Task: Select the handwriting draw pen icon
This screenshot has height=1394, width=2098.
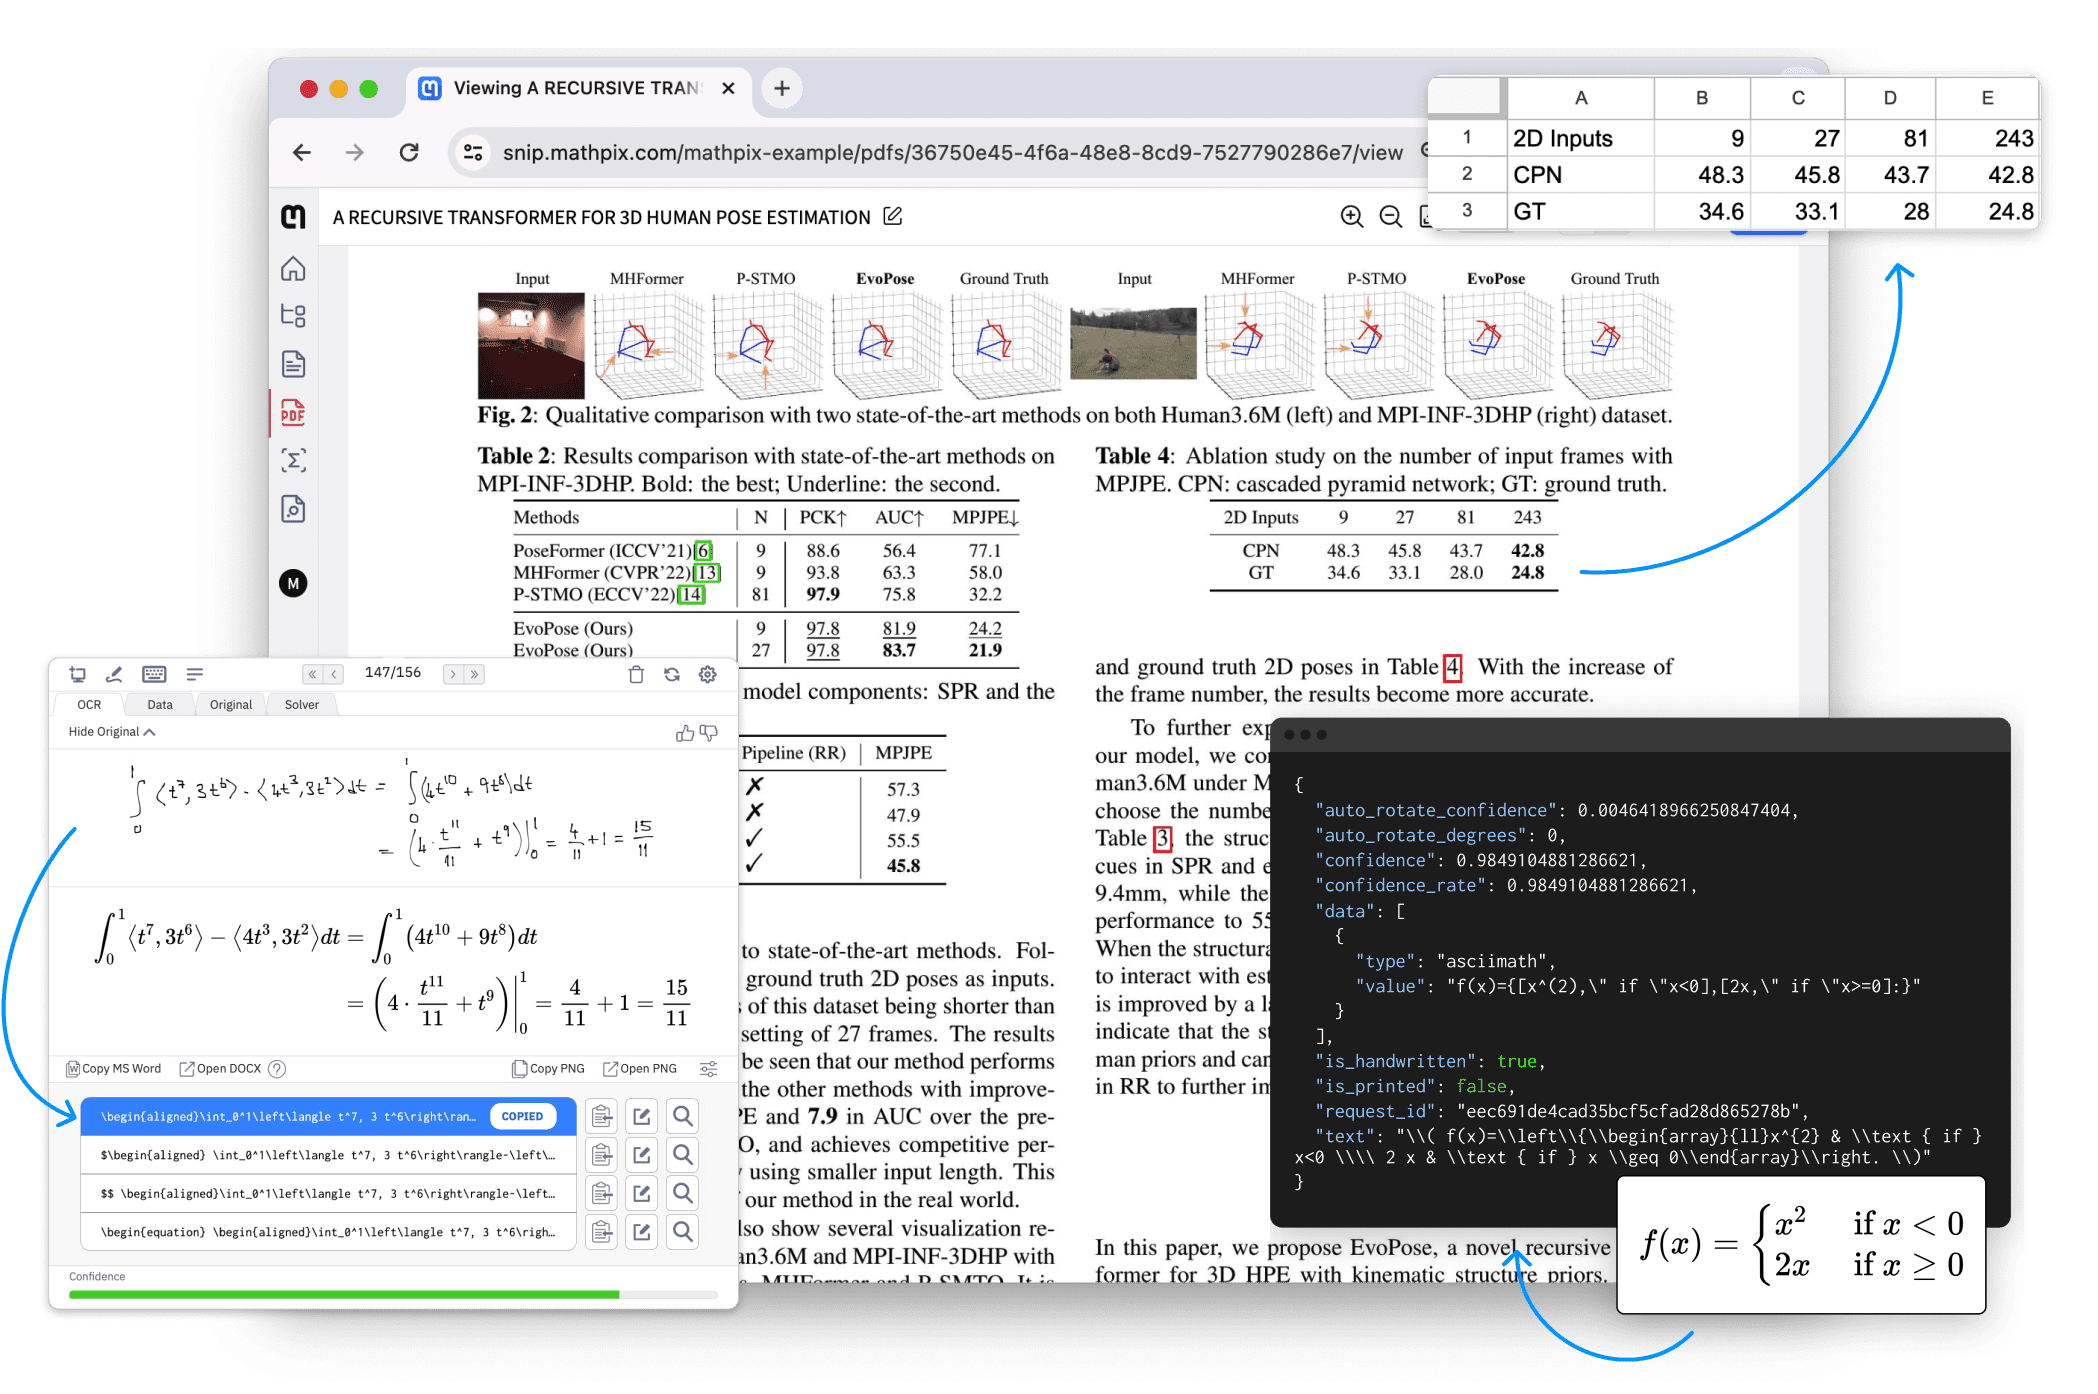Action: (x=114, y=674)
